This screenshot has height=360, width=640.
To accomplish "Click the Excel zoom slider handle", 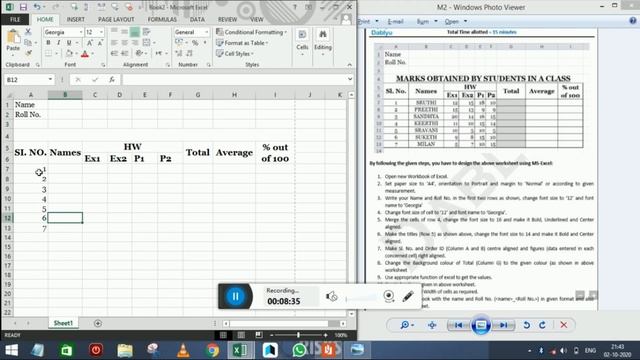I will (x=298, y=335).
